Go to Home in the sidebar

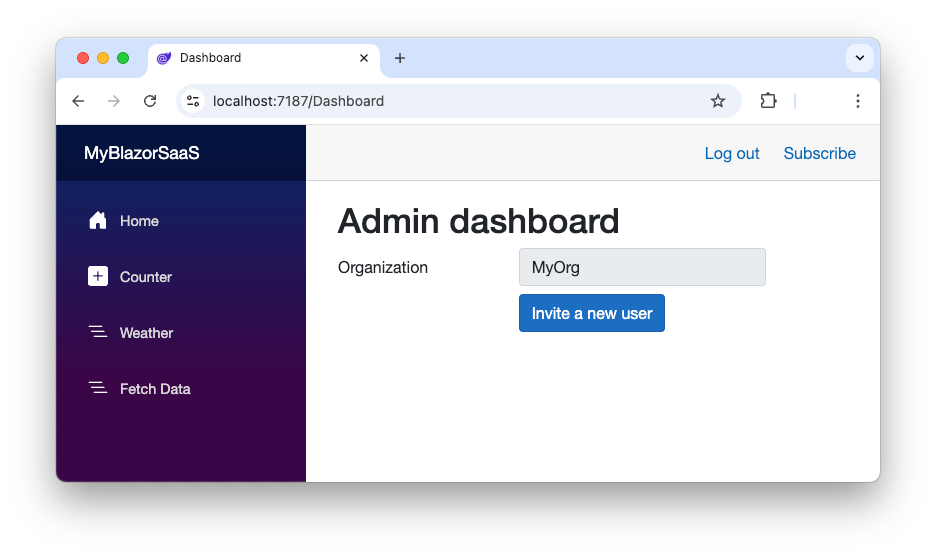tap(139, 221)
